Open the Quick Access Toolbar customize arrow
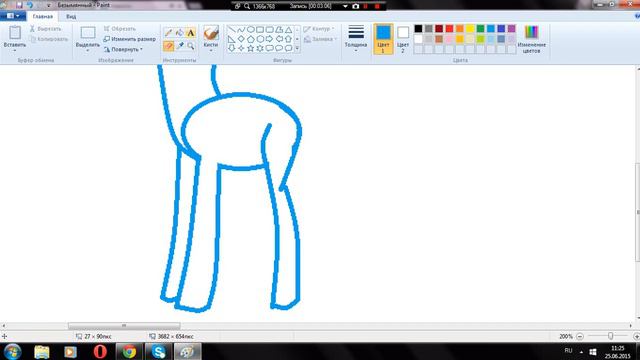 (x=49, y=5)
